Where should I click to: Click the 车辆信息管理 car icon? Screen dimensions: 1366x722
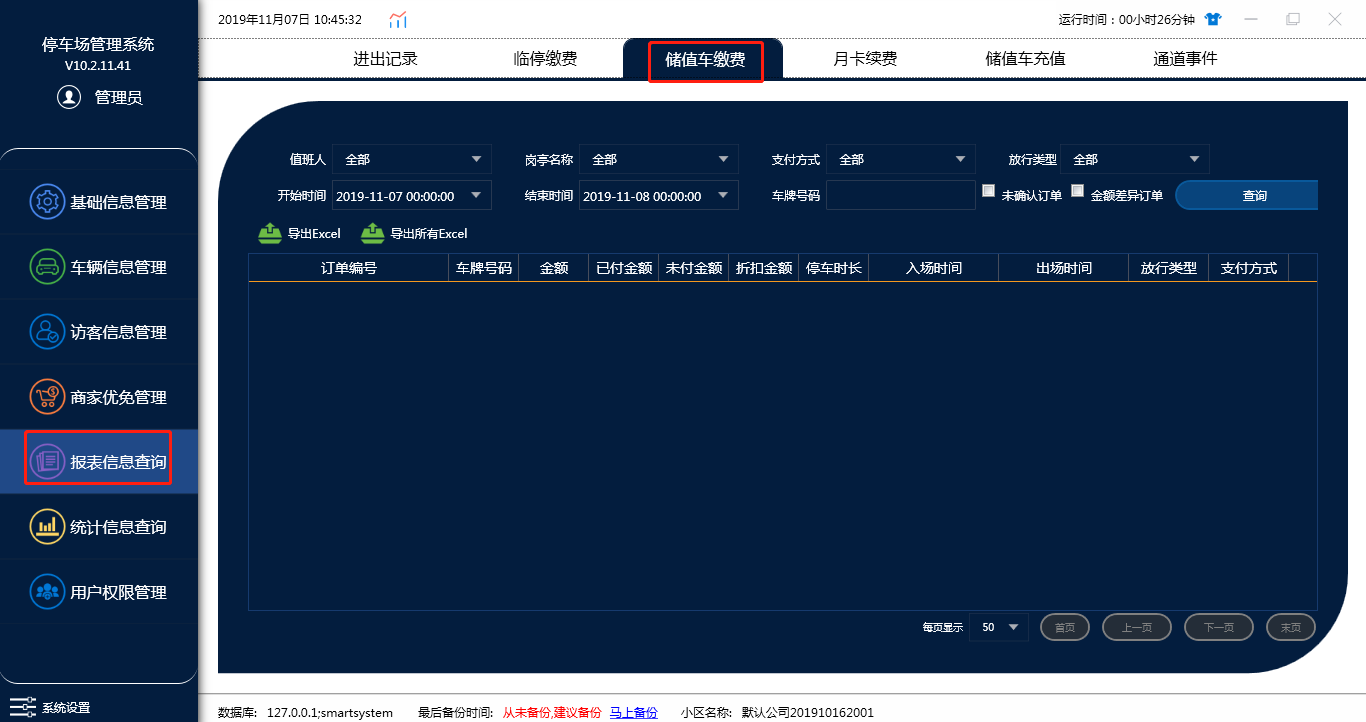coord(47,267)
